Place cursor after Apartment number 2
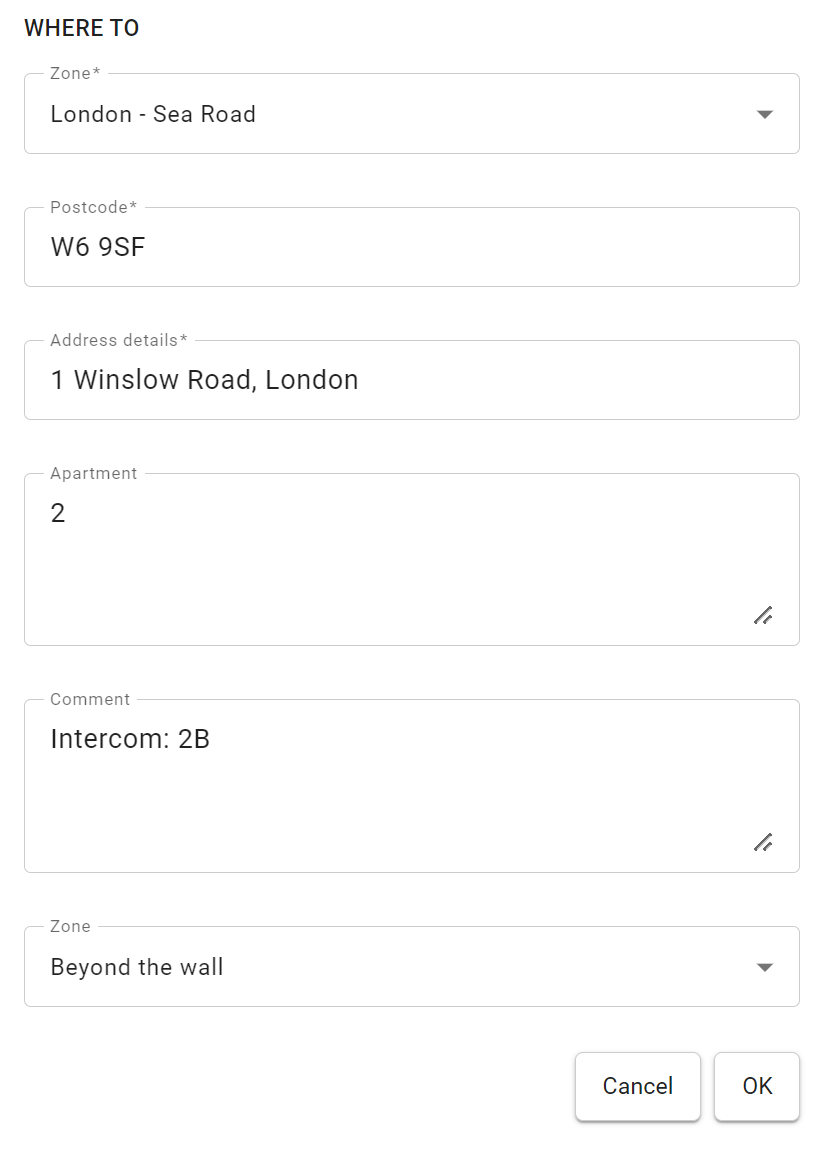Image resolution: width=825 pixels, height=1150 pixels. (67, 513)
